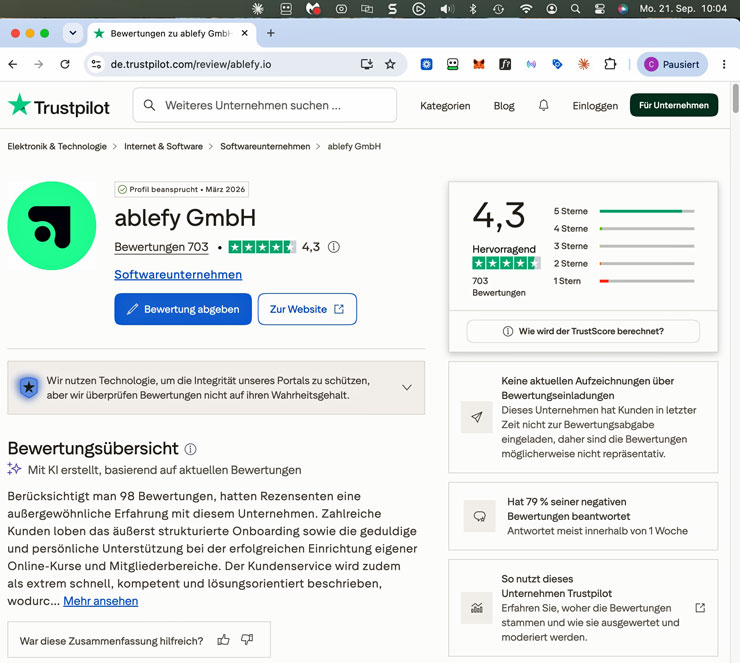
Task: Click the Hat 79 % seiner negativen Bewertungen card
Action: pyautogui.click(x=583, y=516)
